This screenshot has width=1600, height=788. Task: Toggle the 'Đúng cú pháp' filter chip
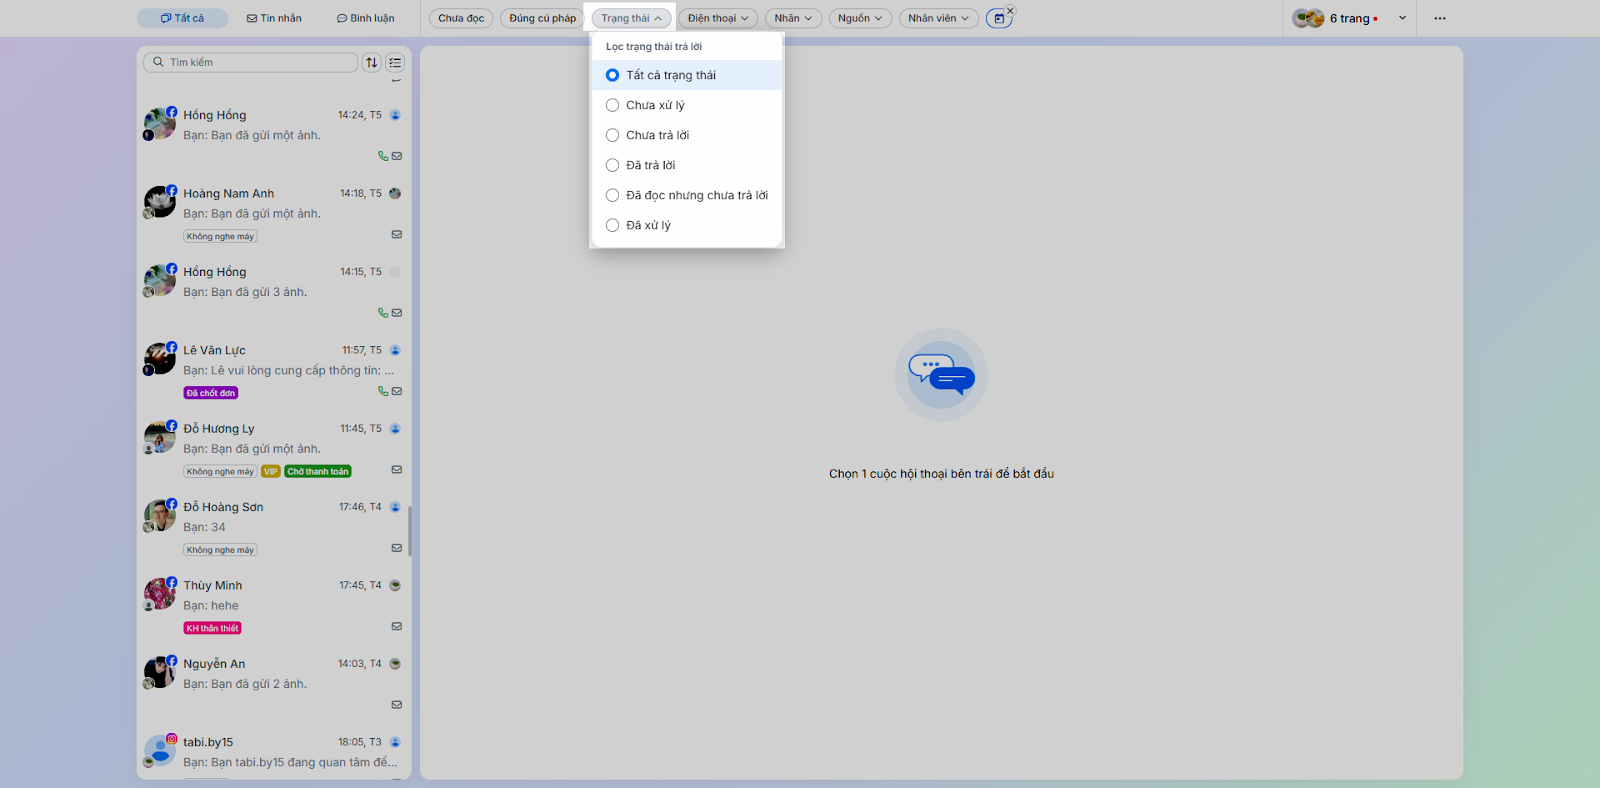[543, 18]
